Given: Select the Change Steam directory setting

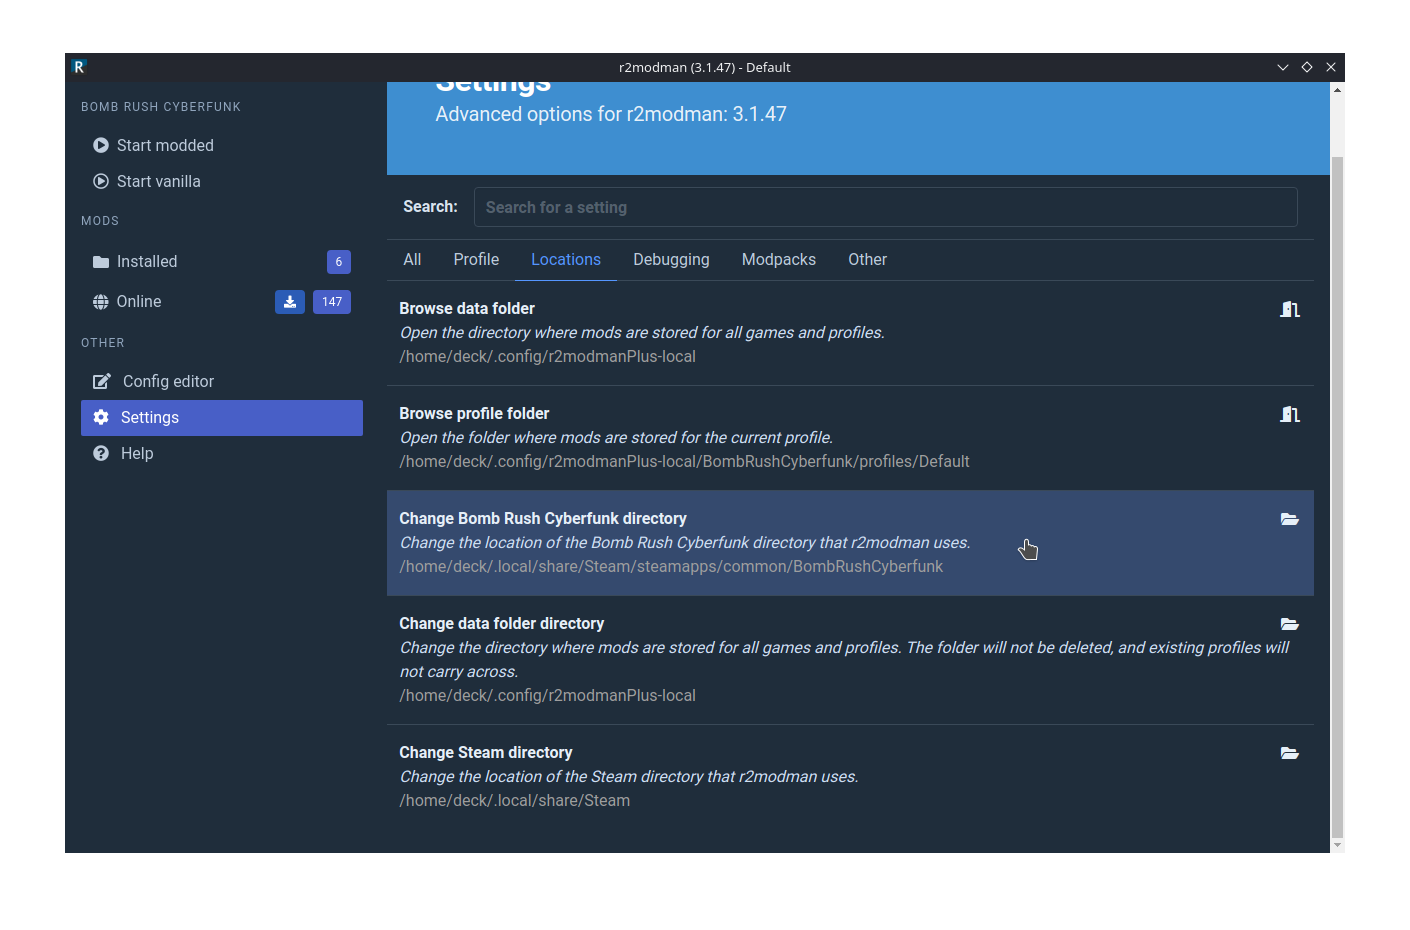Looking at the screenshot, I should (x=851, y=777).
